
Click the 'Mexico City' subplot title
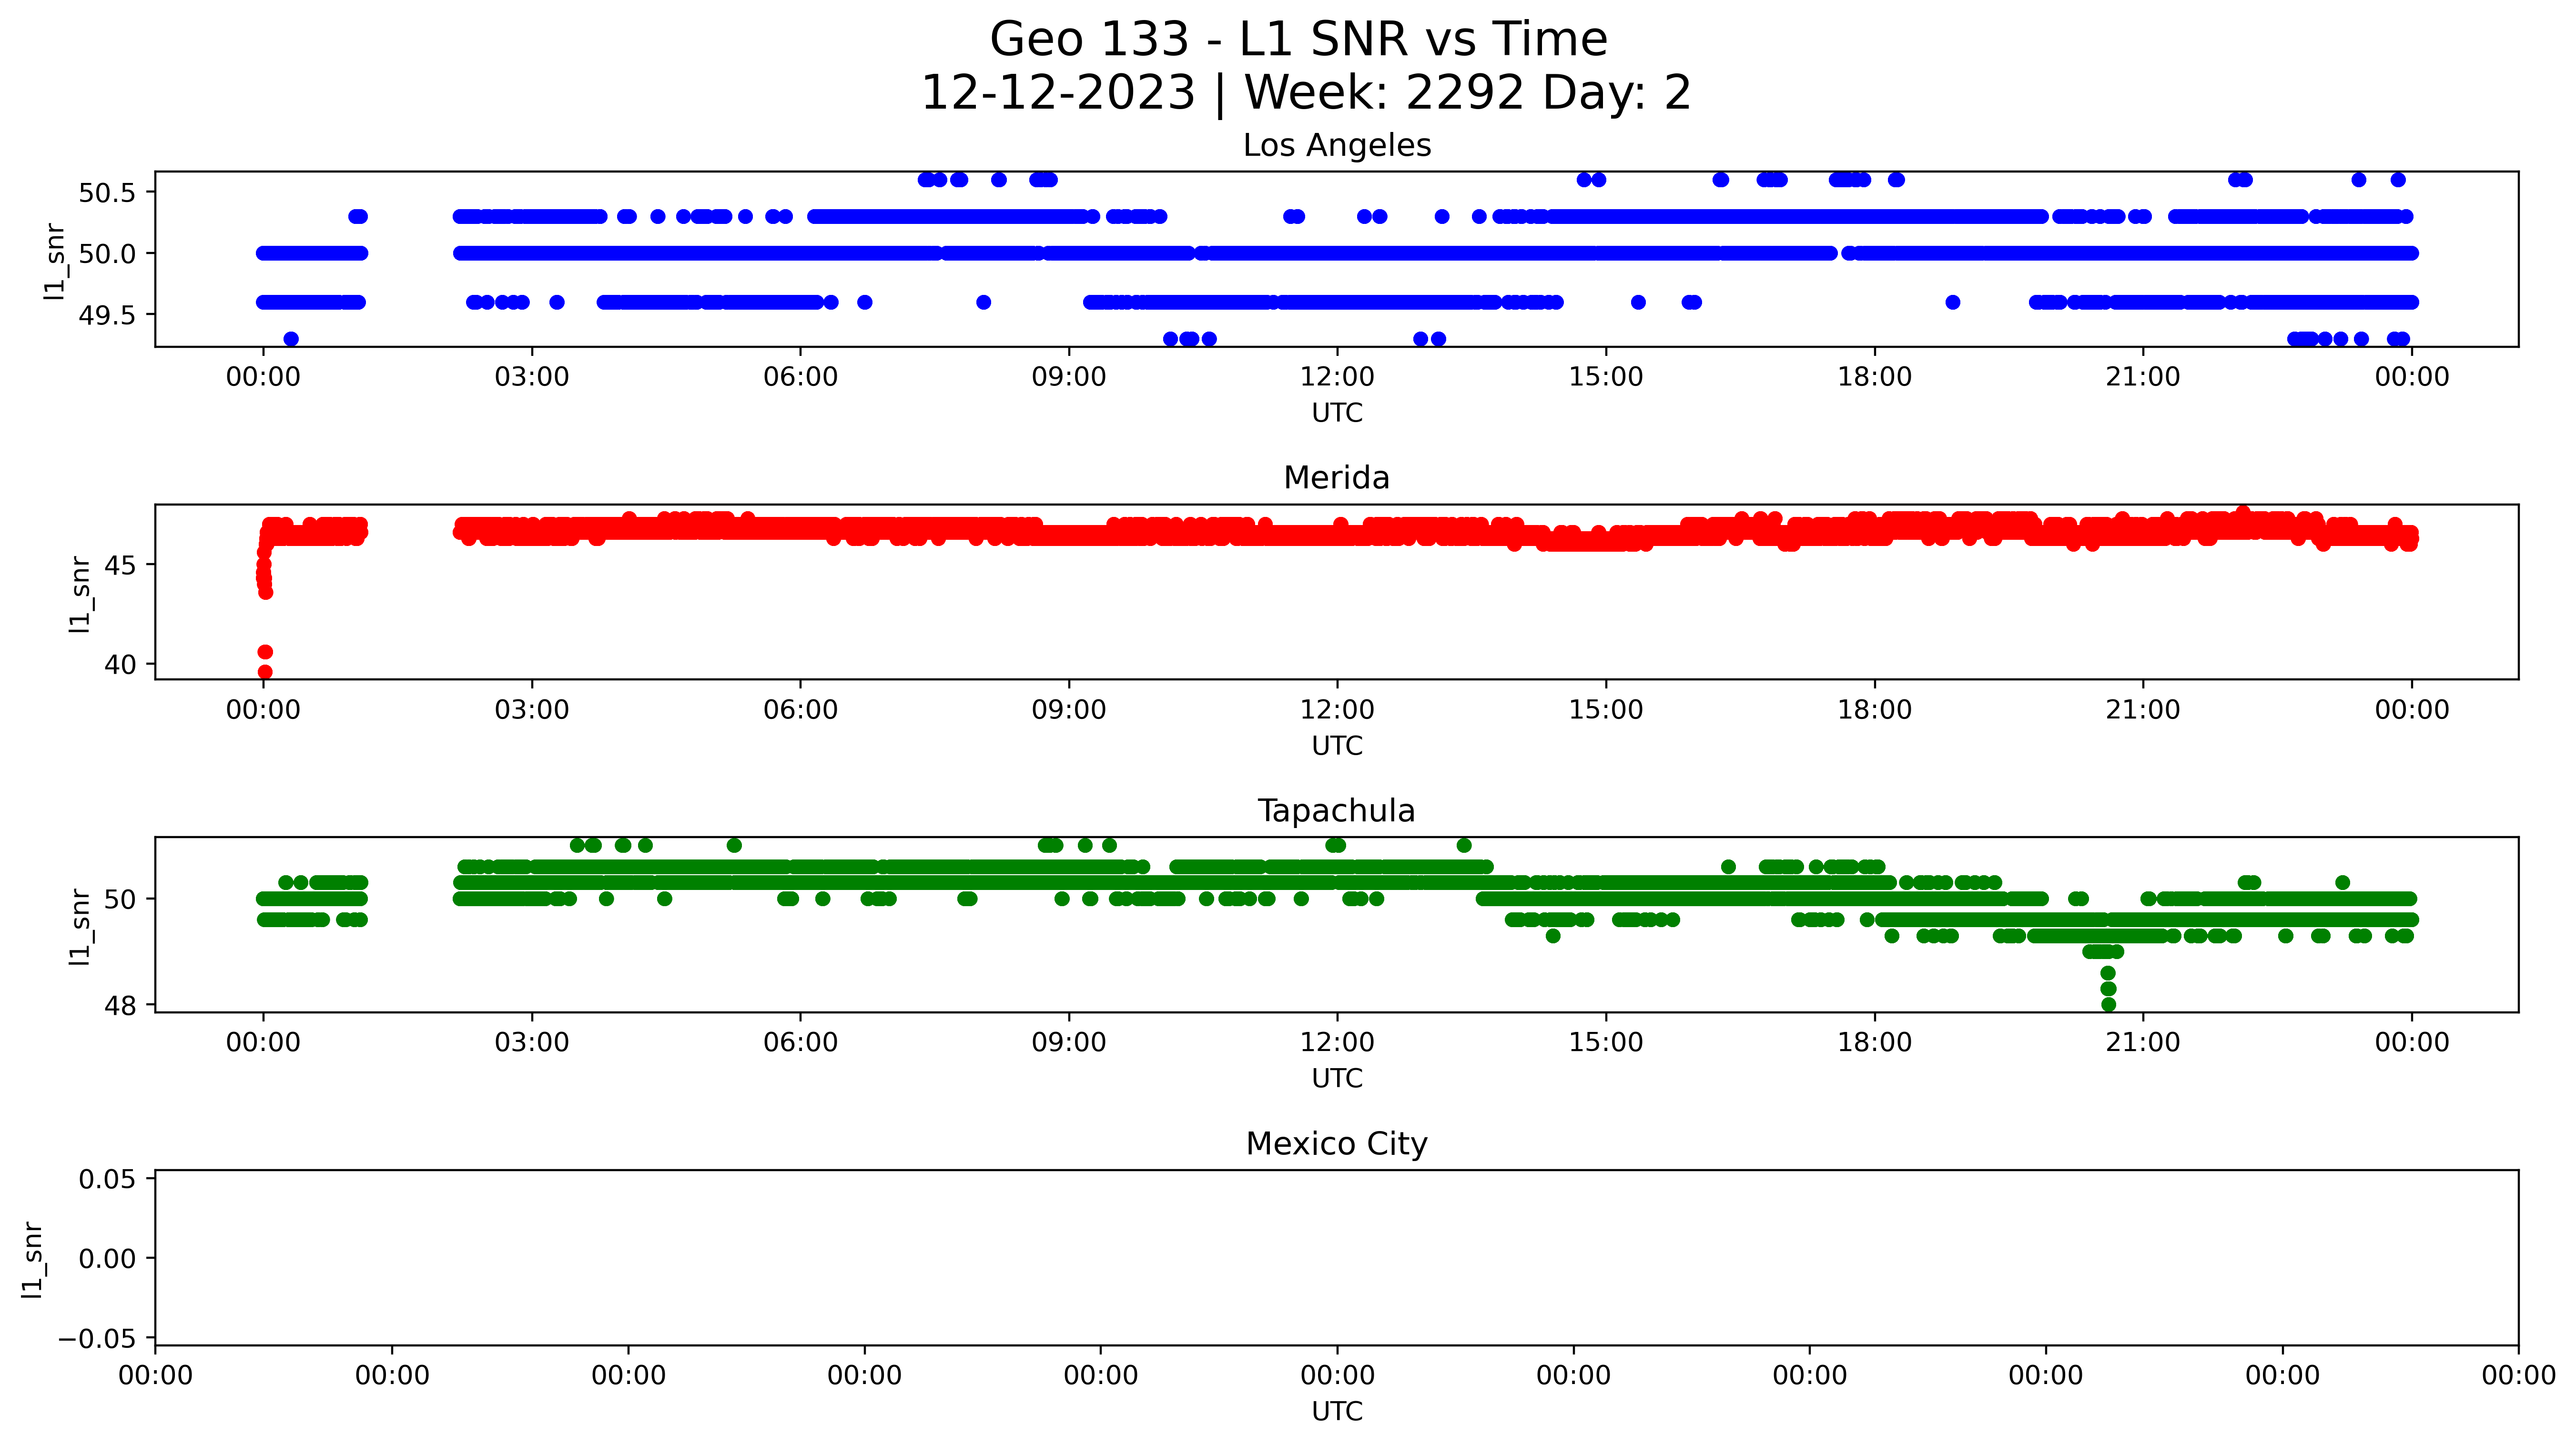click(x=1337, y=1144)
